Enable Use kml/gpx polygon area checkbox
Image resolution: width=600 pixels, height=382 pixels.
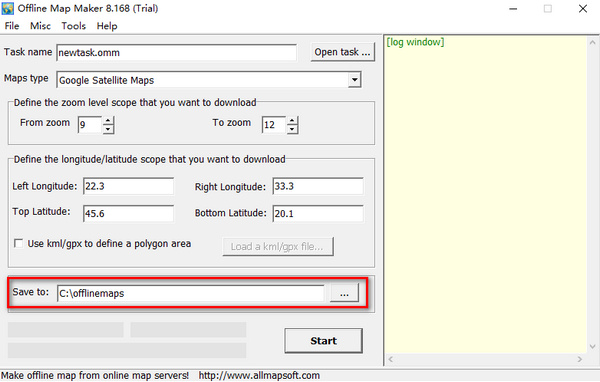[18, 243]
